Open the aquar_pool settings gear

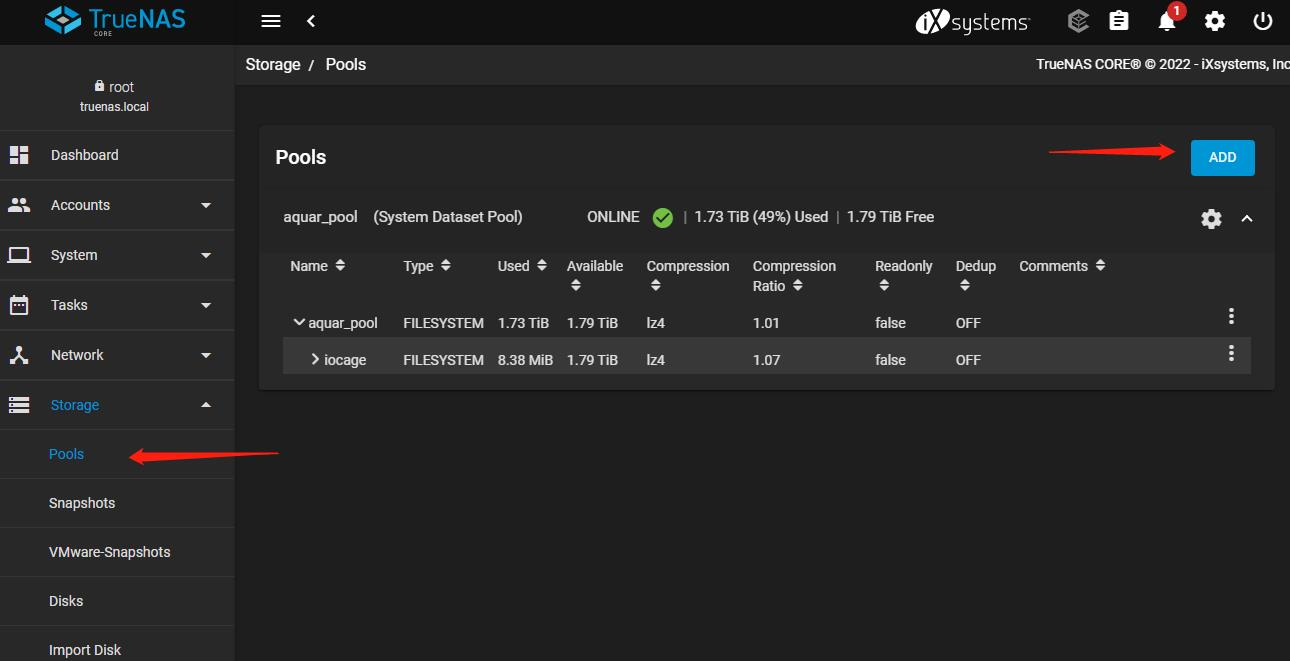[1211, 218]
